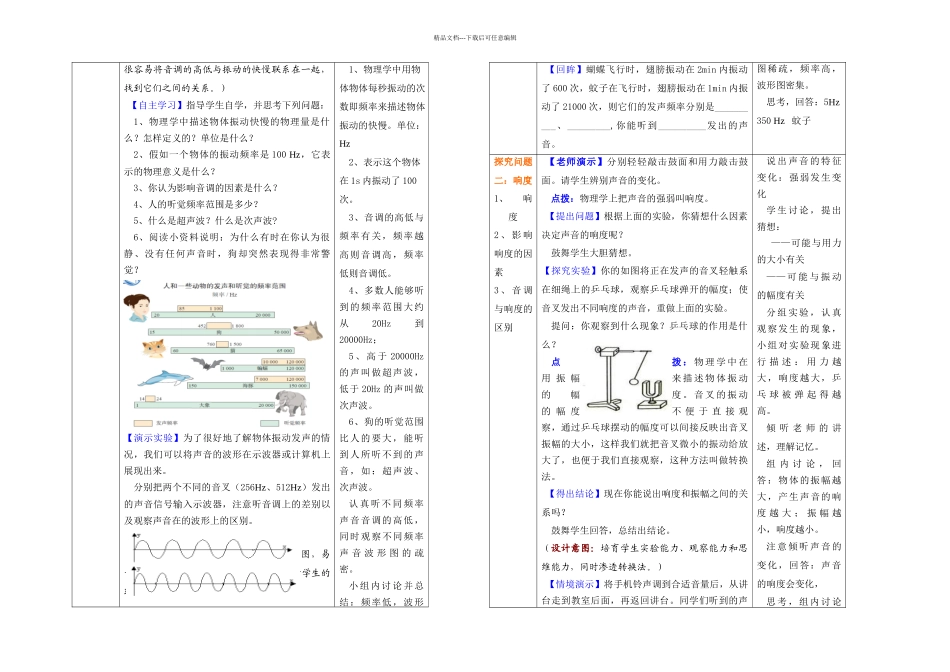
Task: Click the lone "Hz" unit line in the left page's right column
Action: pyautogui.click(x=345, y=144)
